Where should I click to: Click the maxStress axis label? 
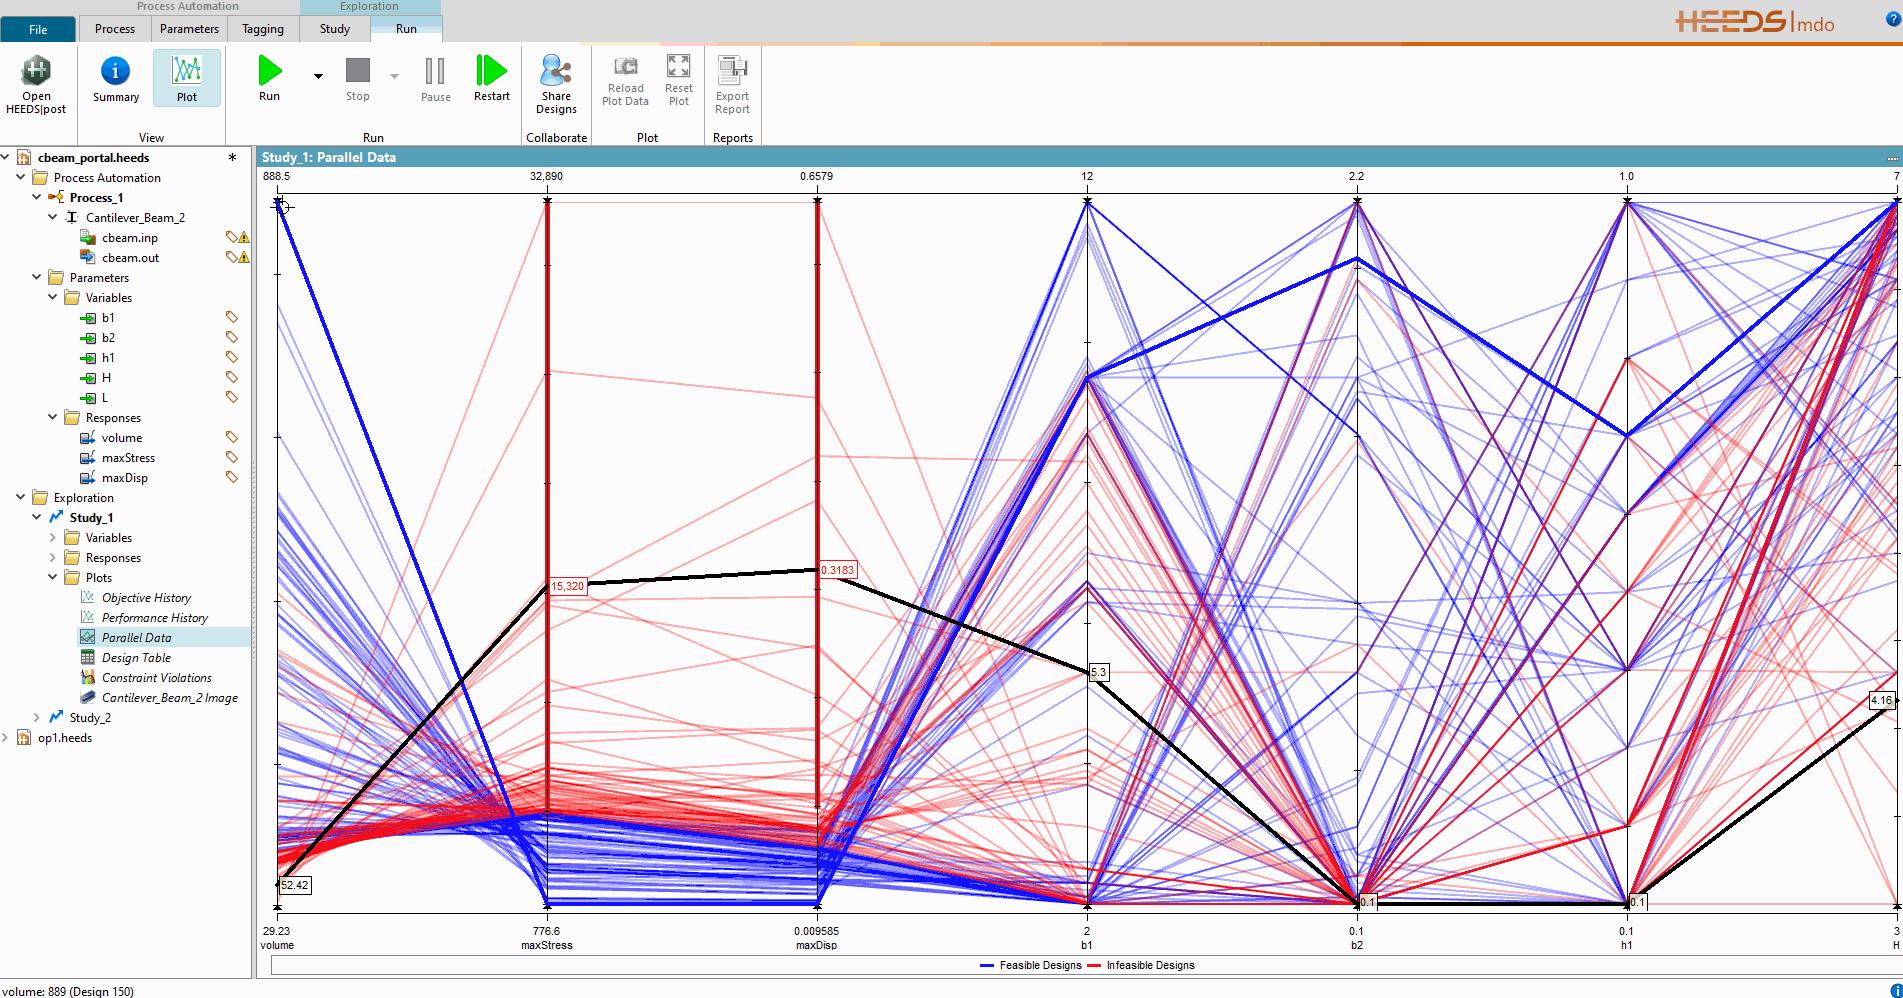pos(547,945)
